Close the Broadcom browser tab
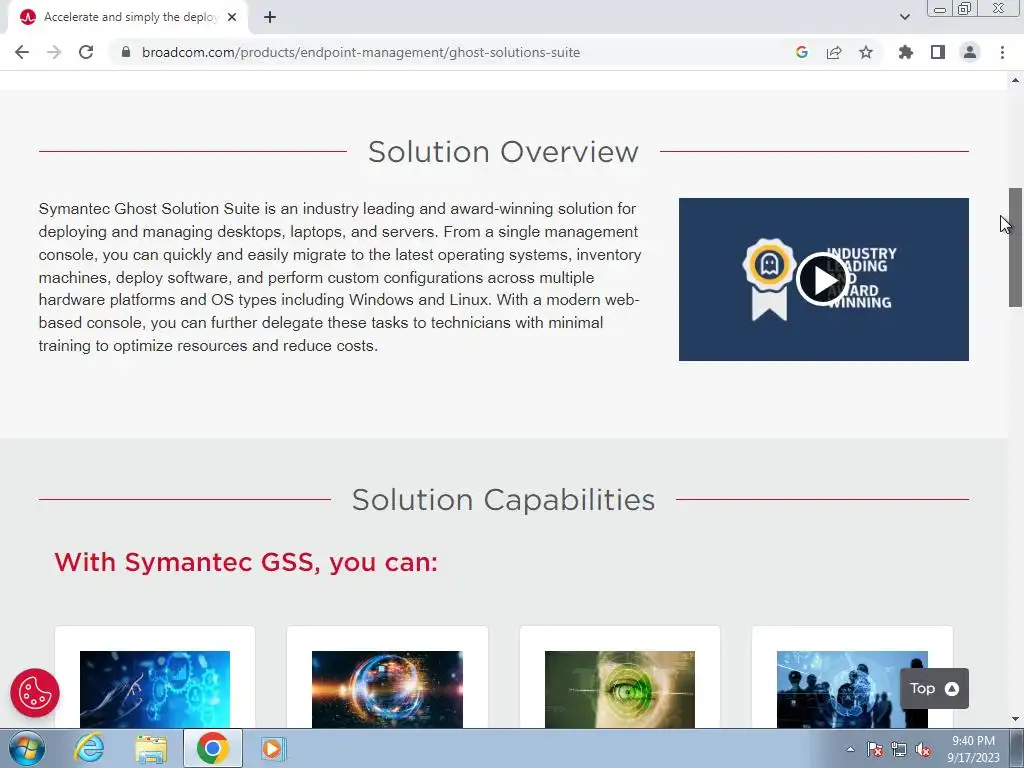 tap(232, 17)
